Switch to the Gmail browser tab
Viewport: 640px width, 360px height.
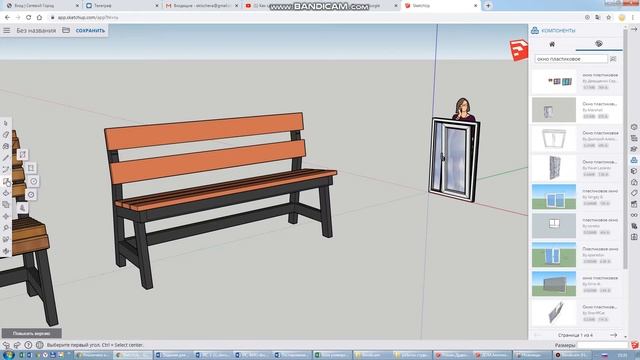(x=201, y=6)
